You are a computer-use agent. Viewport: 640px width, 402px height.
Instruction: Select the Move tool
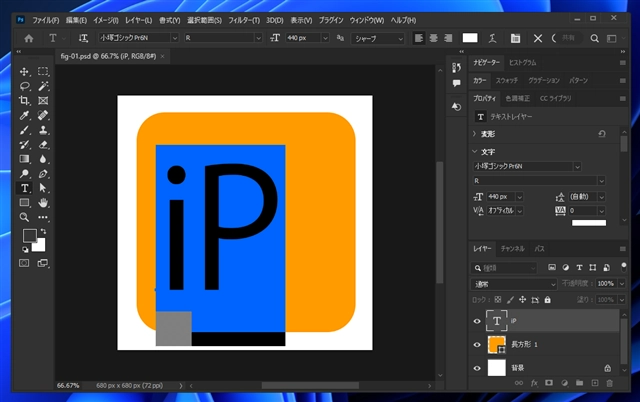coord(24,72)
